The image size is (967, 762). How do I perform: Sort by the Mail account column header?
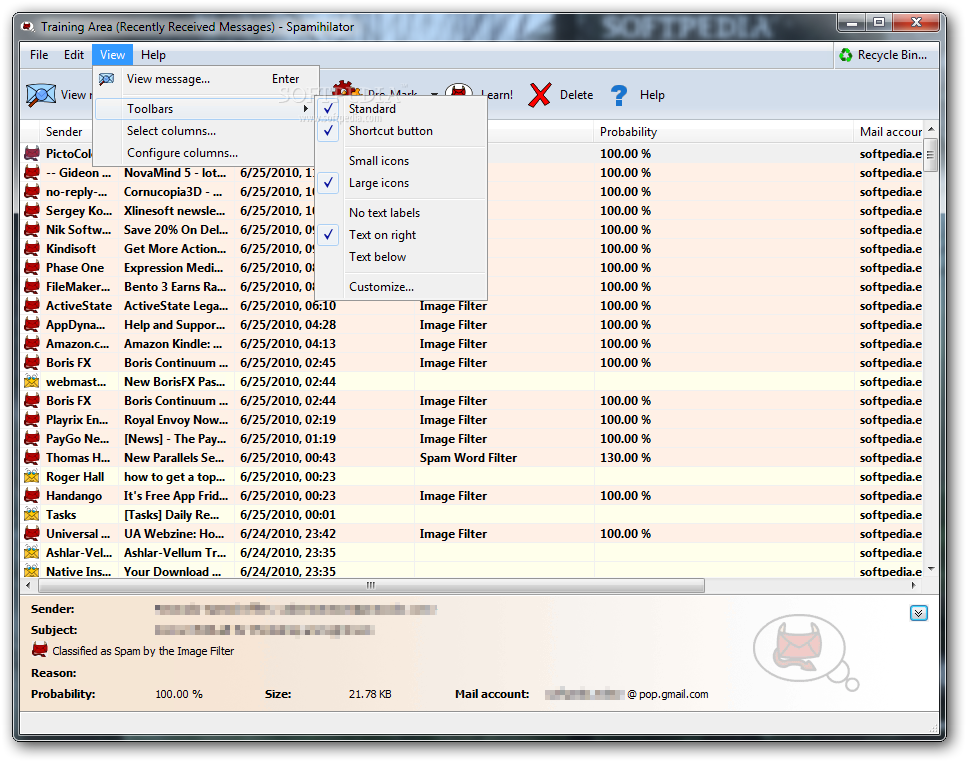click(891, 132)
